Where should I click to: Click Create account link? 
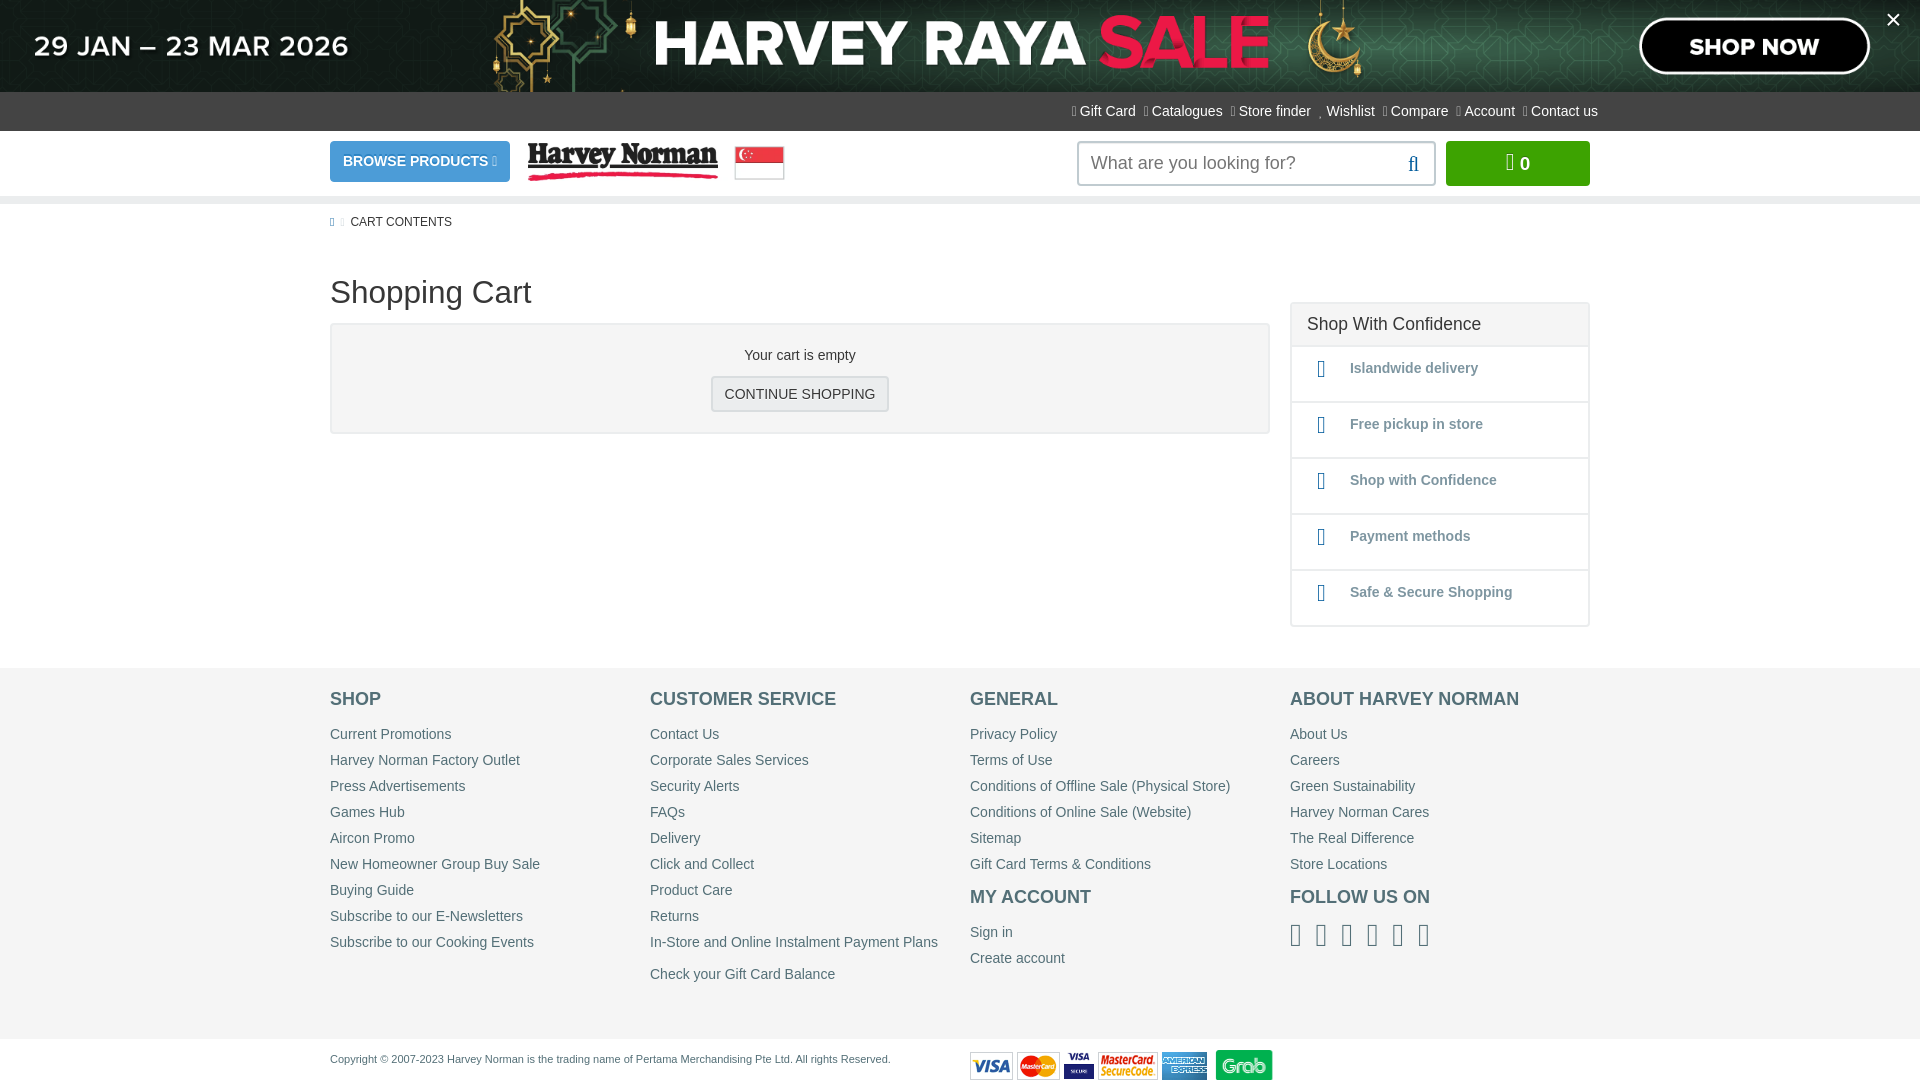1017,958
